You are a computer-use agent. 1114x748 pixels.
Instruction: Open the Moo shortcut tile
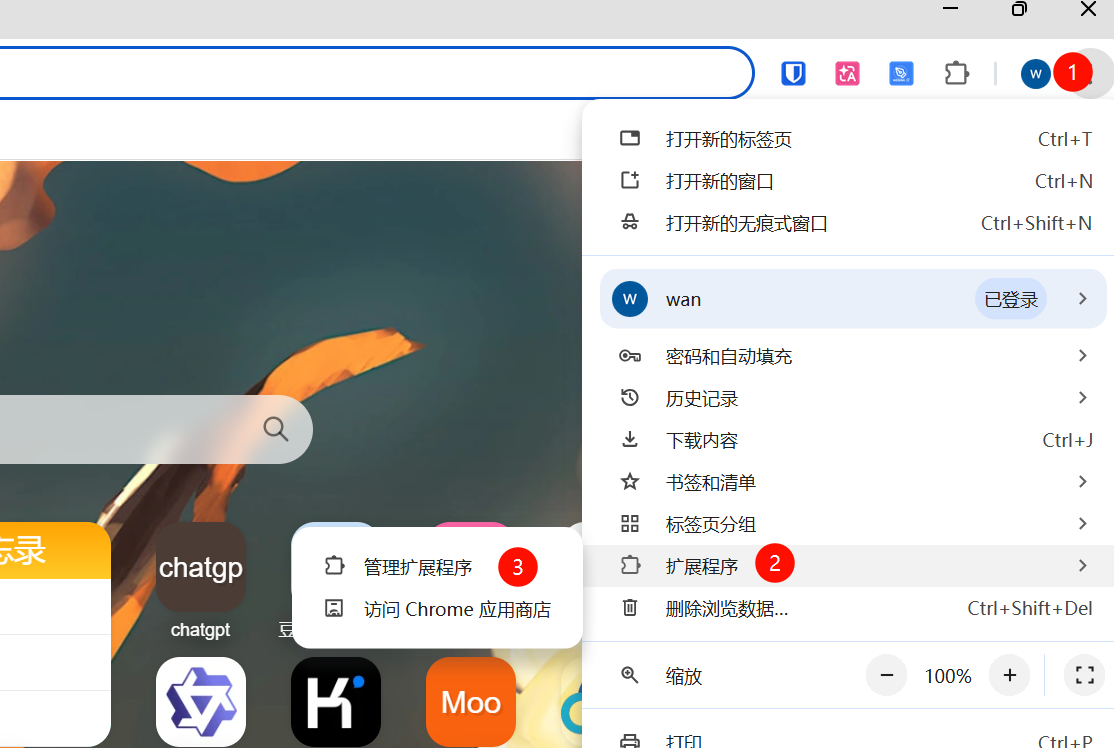click(x=470, y=701)
